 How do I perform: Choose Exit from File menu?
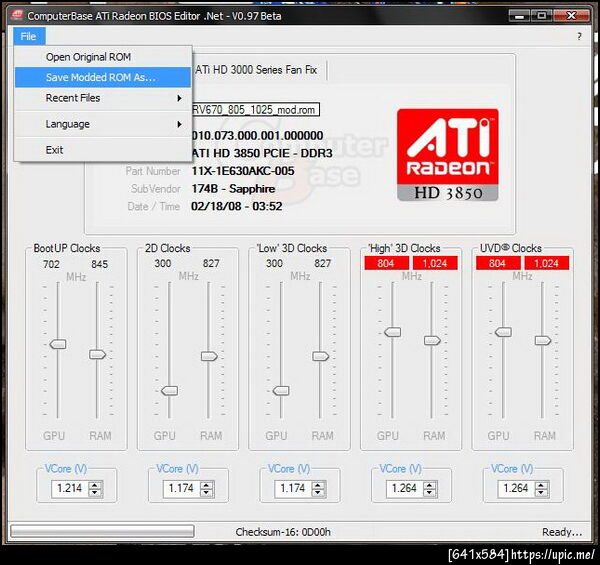coord(103,150)
